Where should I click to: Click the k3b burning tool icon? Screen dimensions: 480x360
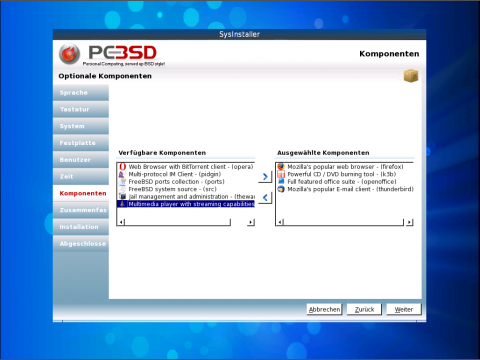(x=281, y=174)
